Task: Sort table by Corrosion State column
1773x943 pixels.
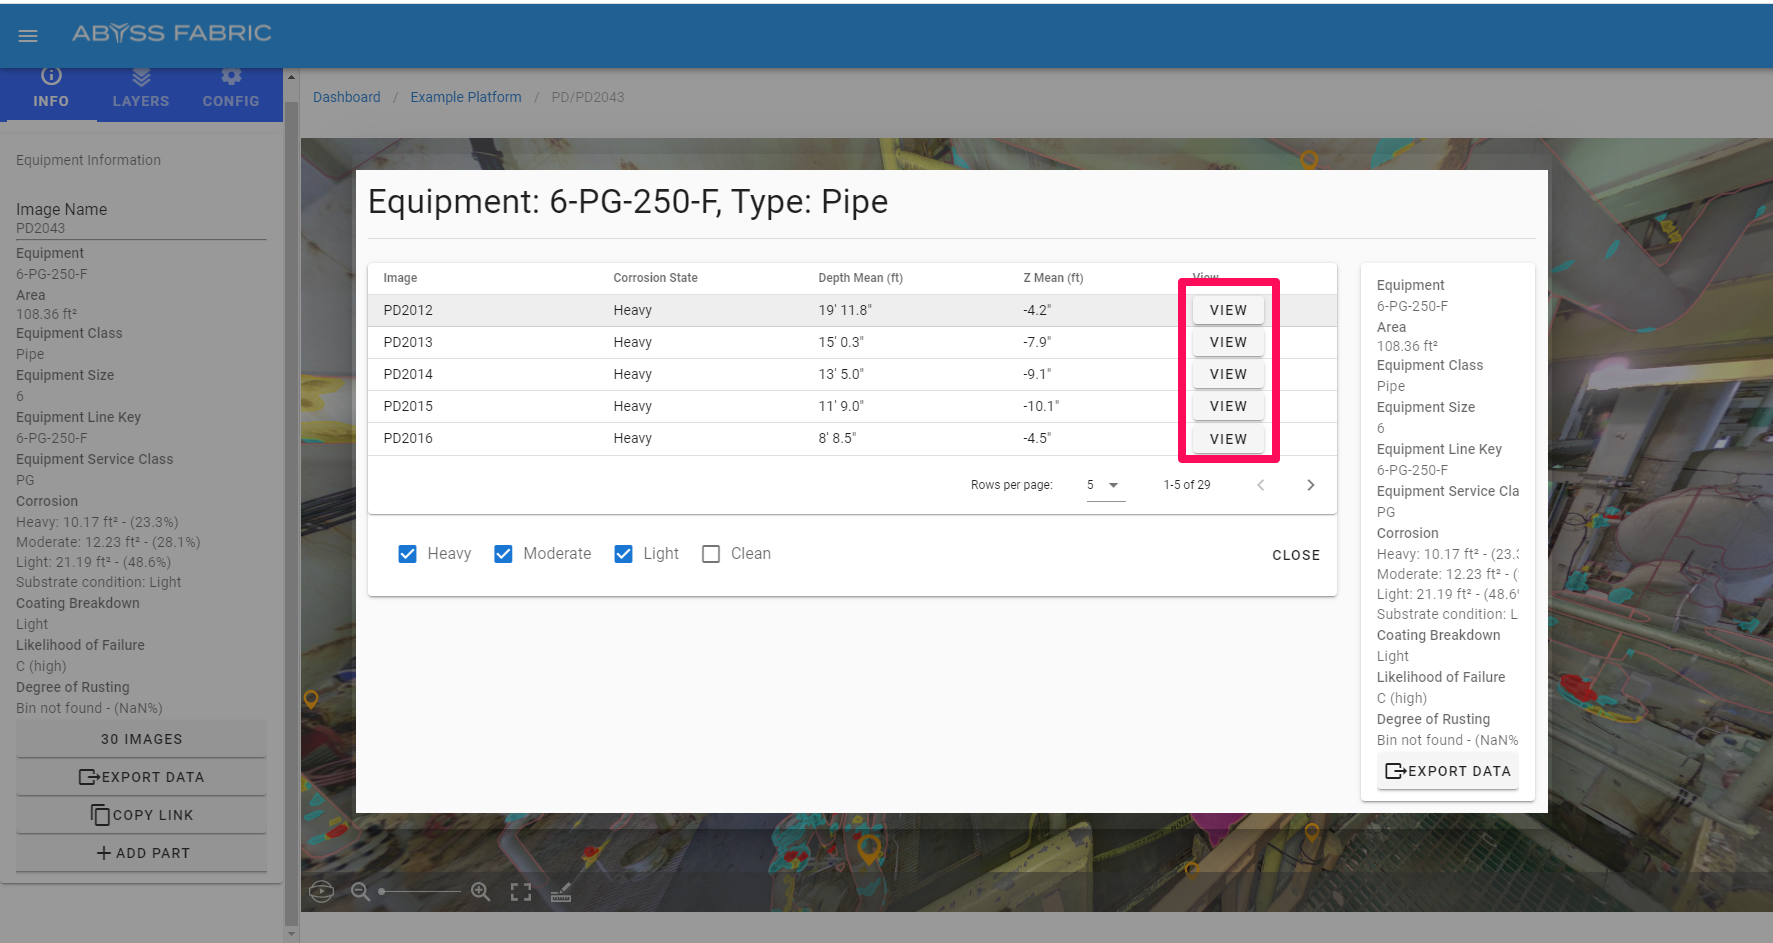Action: [655, 278]
